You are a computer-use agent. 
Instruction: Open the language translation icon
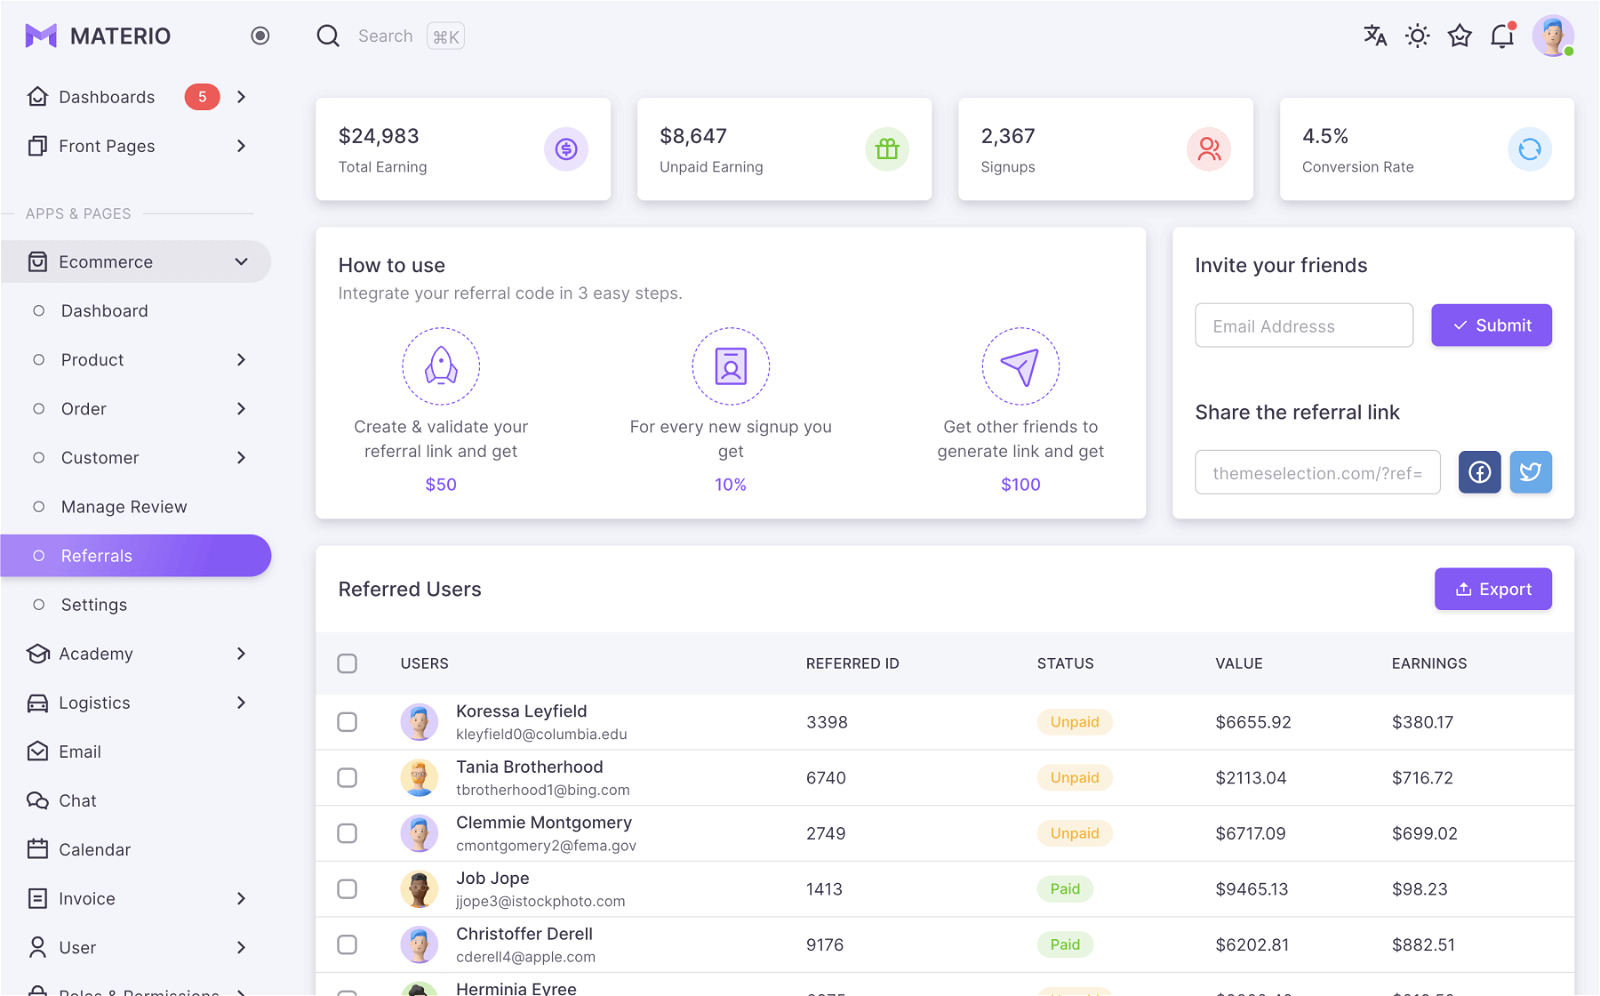click(1375, 36)
